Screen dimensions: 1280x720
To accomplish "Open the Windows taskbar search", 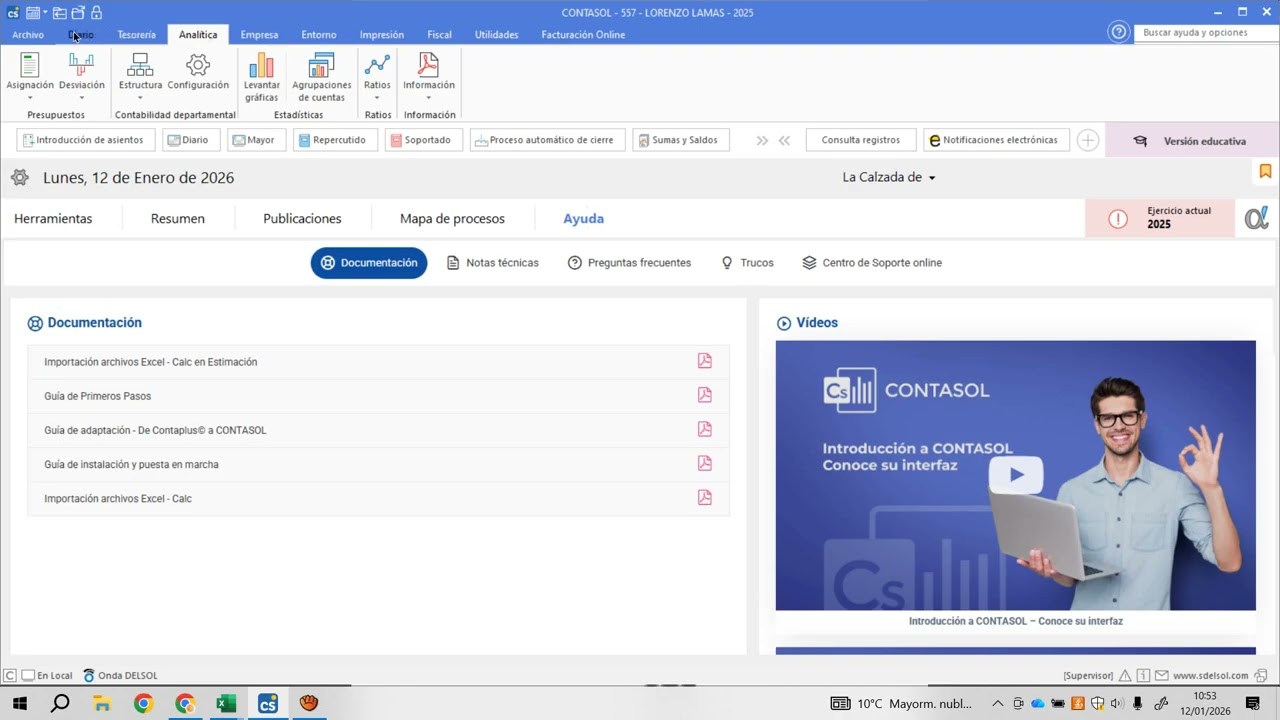I will click(60, 704).
